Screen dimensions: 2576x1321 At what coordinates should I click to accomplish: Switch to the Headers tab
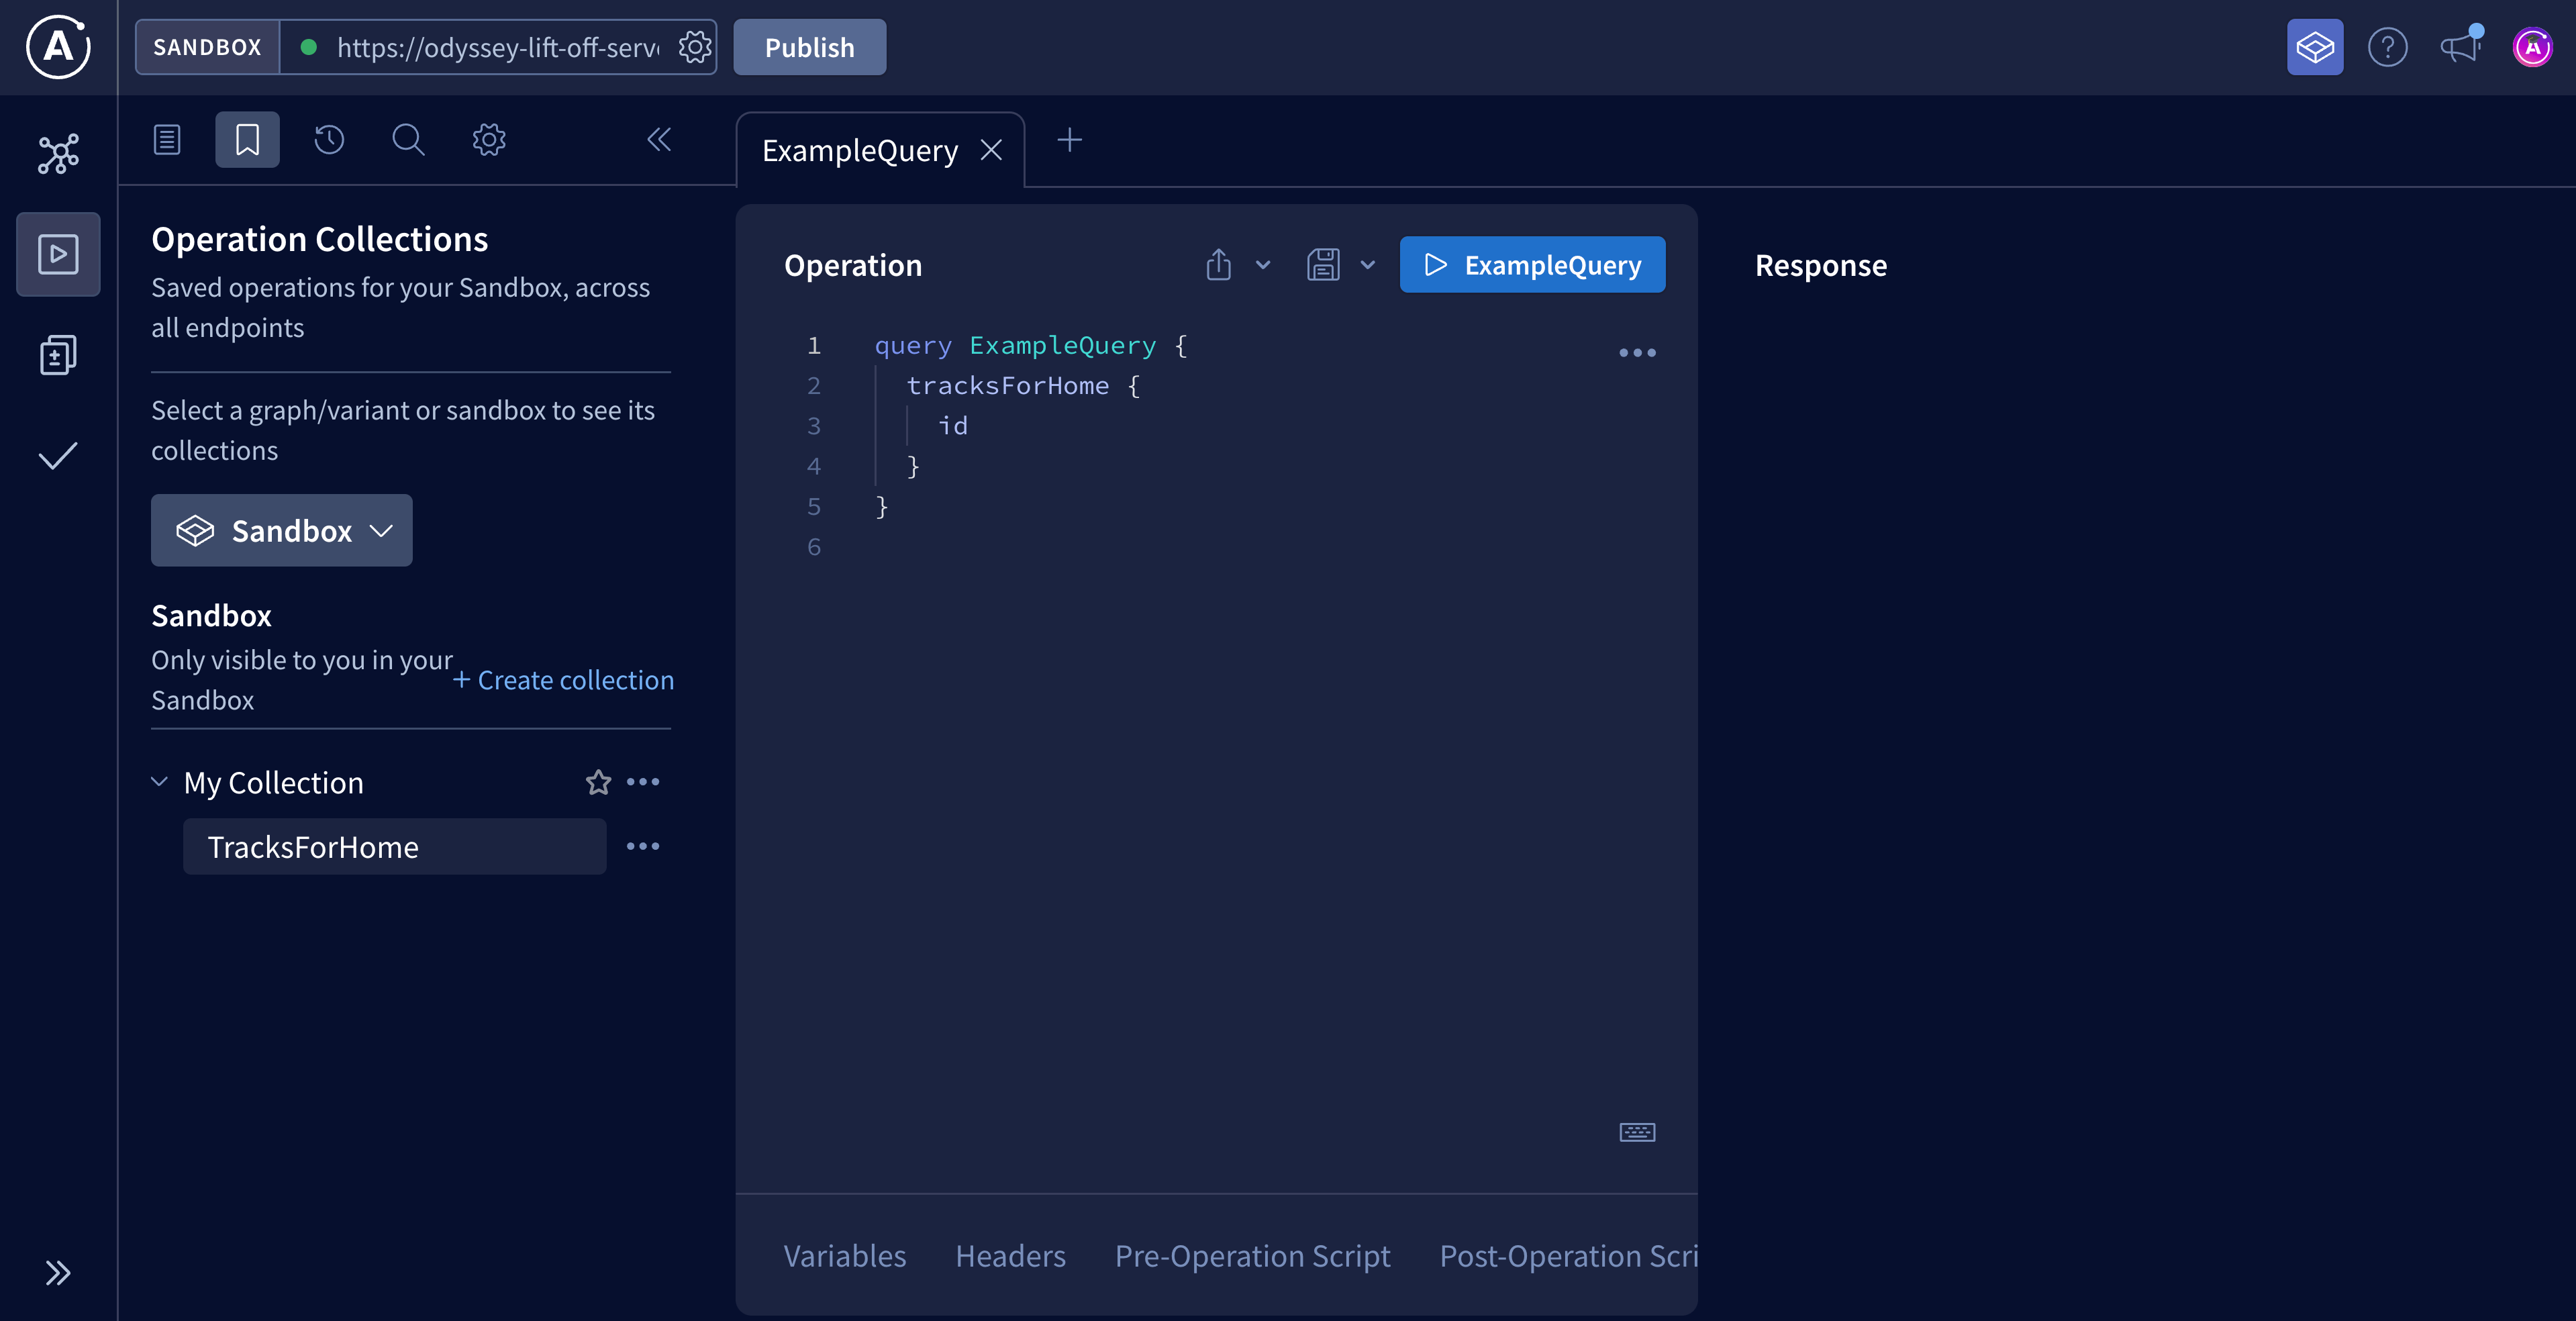1009,1256
